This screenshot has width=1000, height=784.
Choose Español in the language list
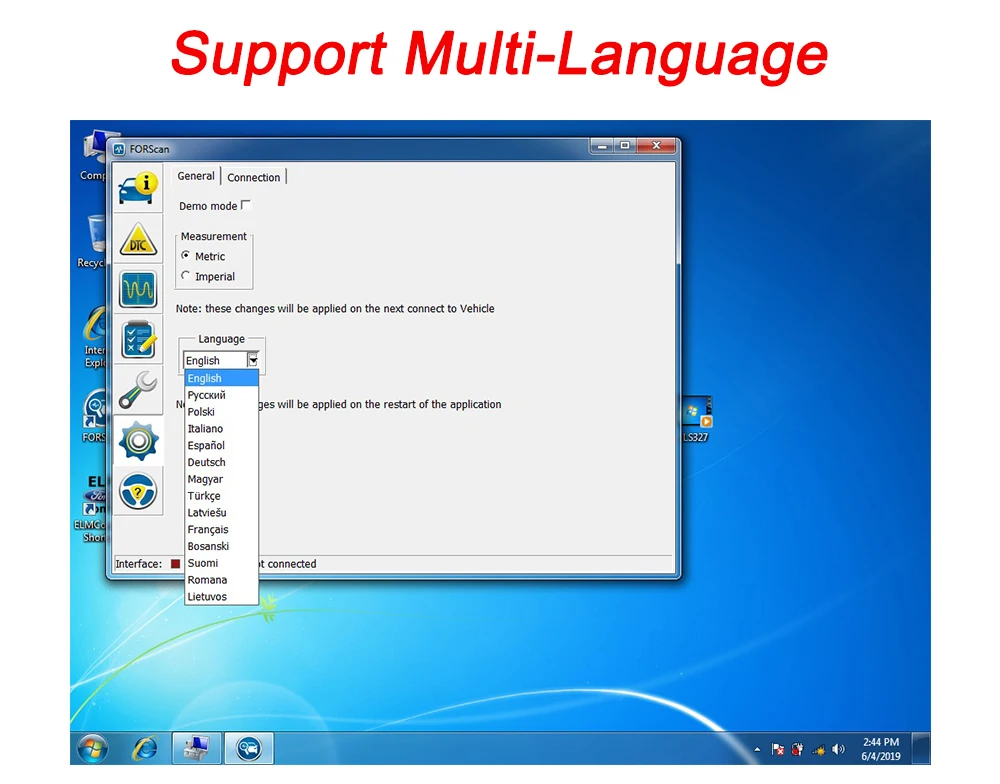pos(221,445)
